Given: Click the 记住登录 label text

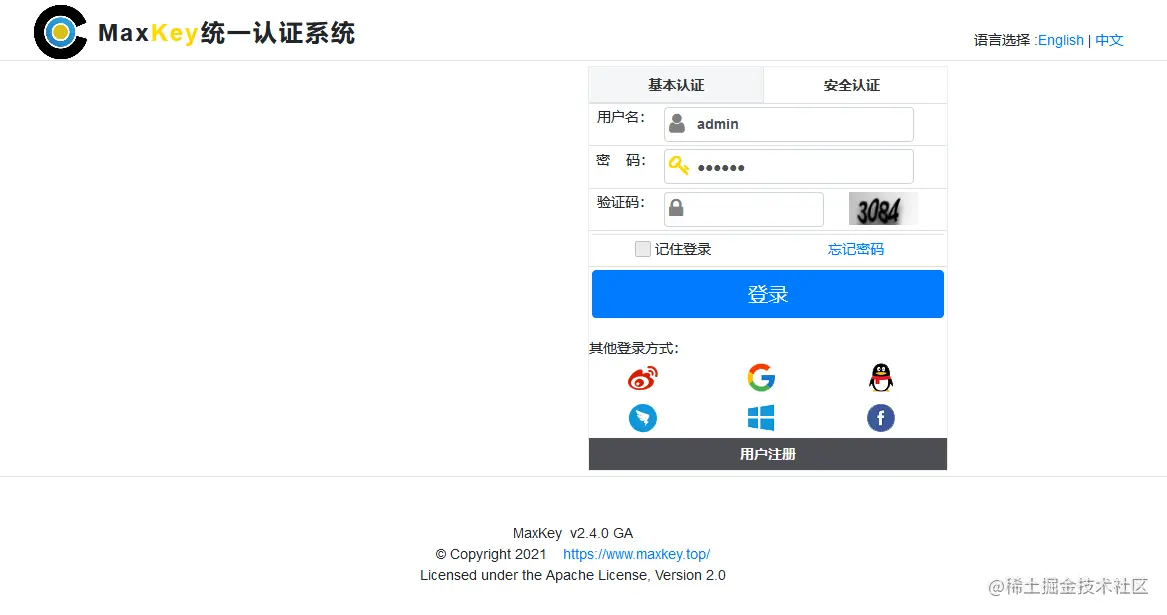Looking at the screenshot, I should pos(682,249).
